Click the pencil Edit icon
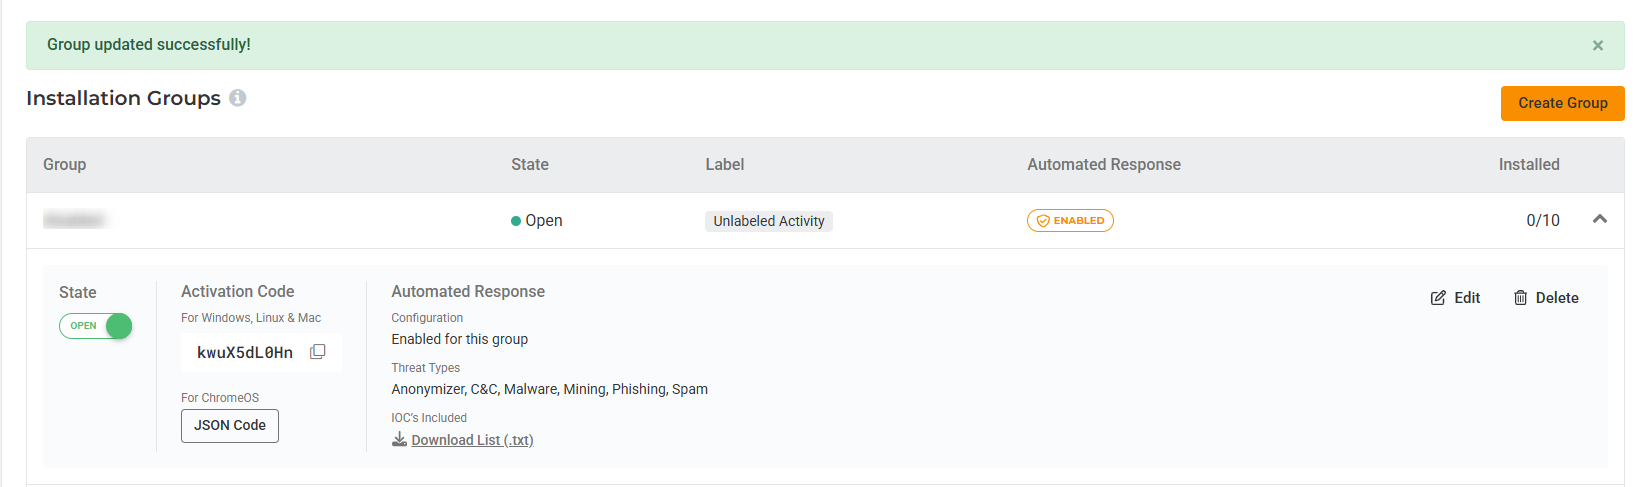1649x487 pixels. click(1438, 298)
